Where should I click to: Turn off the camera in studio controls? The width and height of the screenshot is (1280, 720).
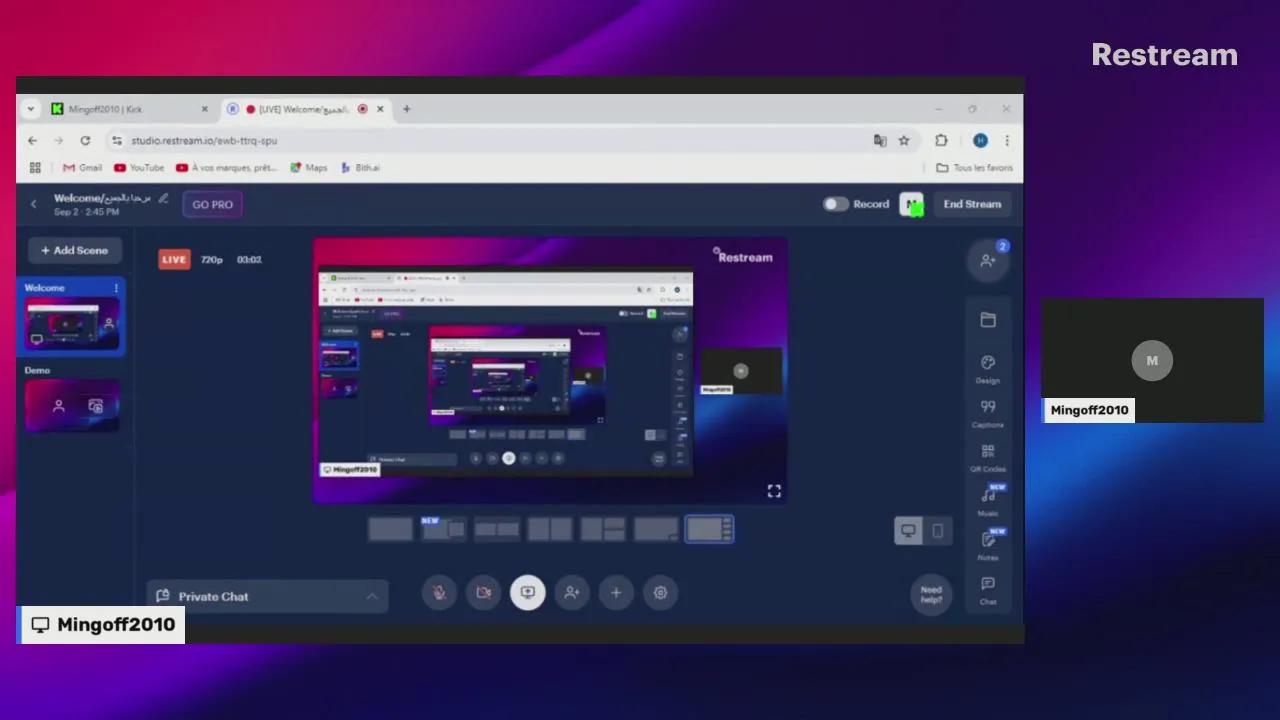coord(483,593)
